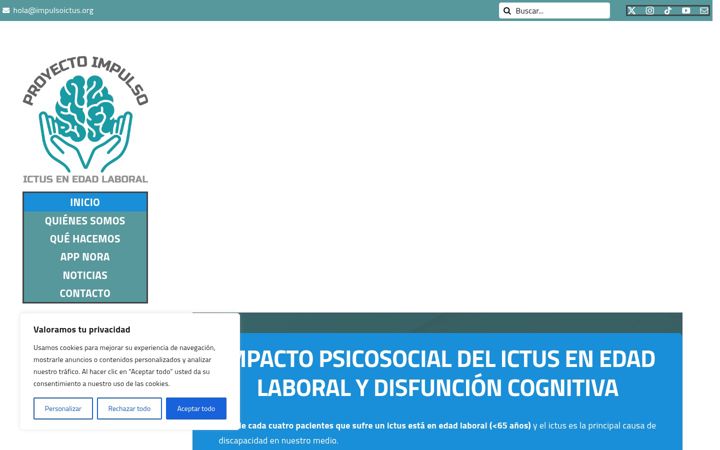
Task: Click the 'ICTUS EN EDAD LABORAL' logo caption
Action: pyautogui.click(x=85, y=179)
